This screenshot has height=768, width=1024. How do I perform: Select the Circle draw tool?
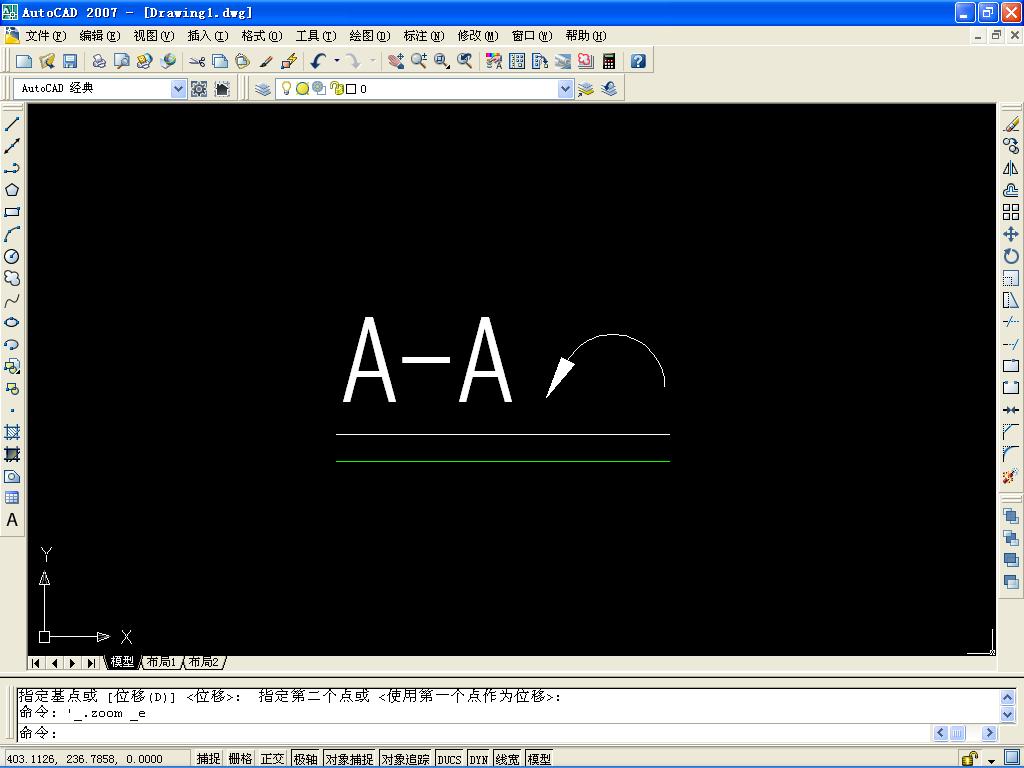point(12,256)
